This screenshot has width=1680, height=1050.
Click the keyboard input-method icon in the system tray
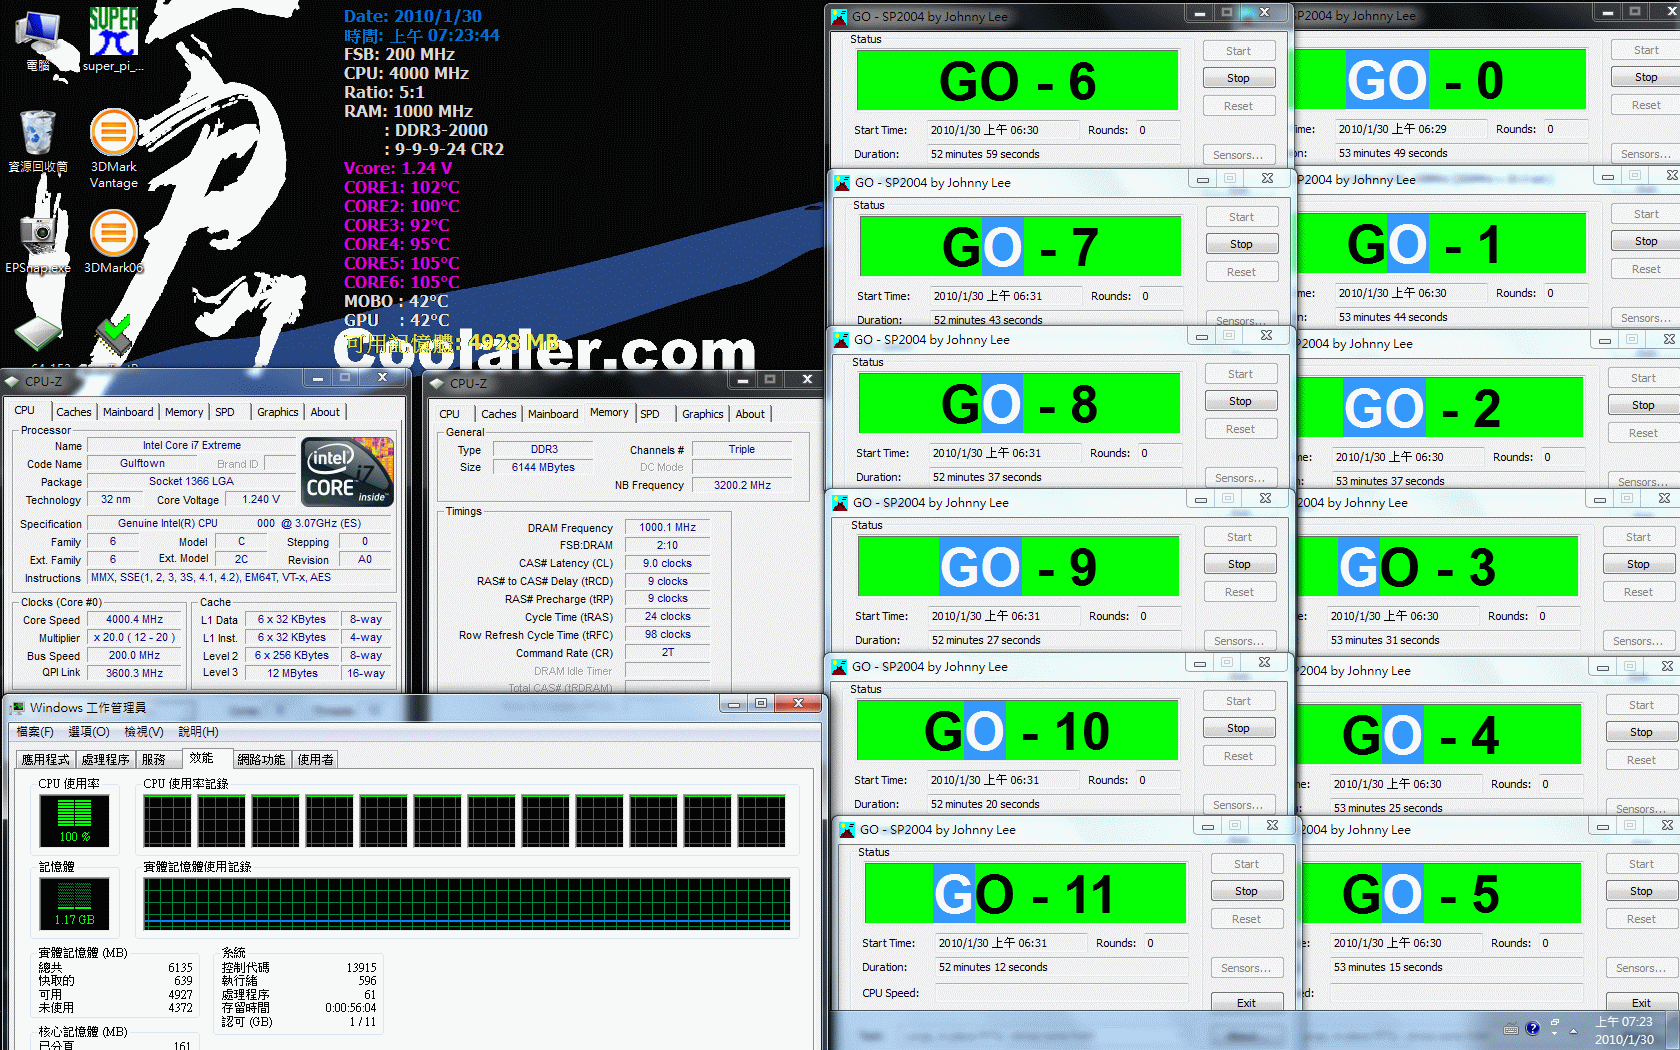point(1511,1029)
